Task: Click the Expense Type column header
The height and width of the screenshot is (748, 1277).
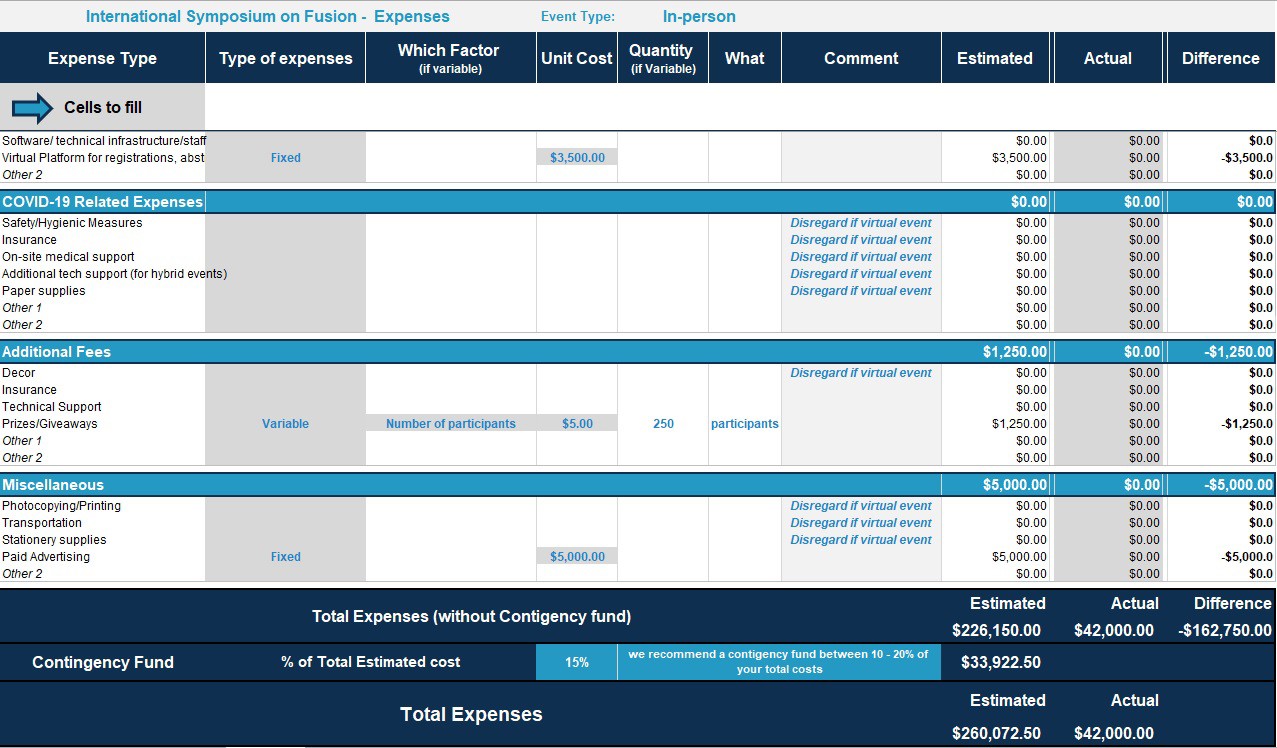Action: (102, 58)
